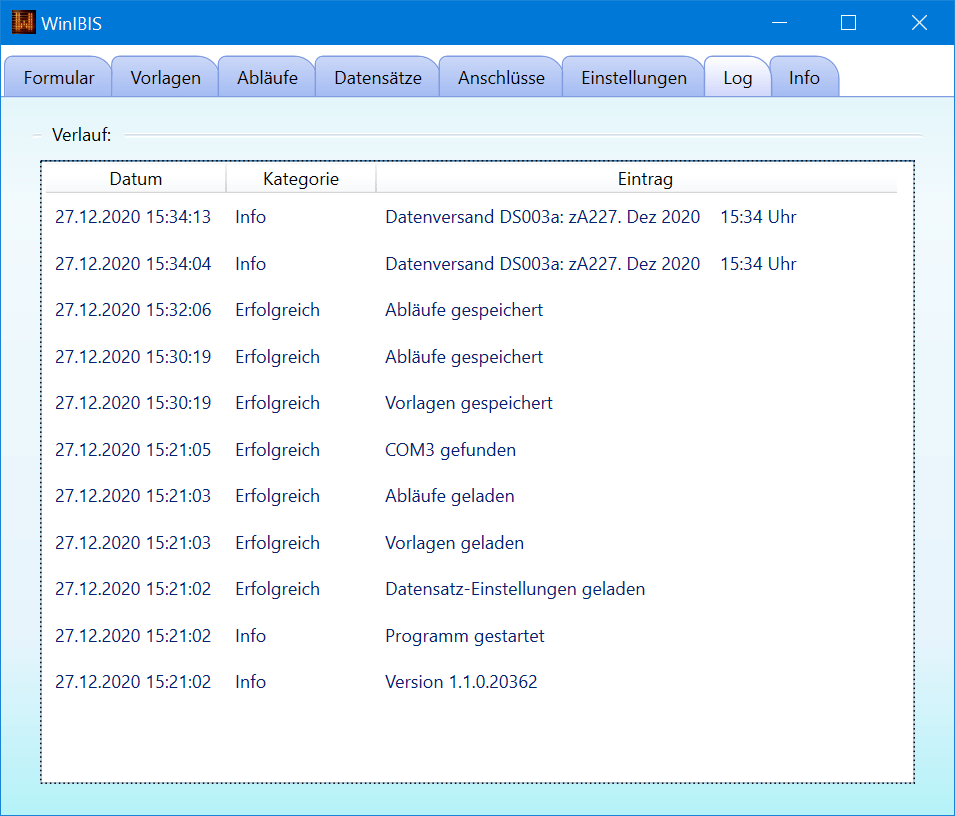This screenshot has height=816, width=955.
Task: Select the Datensätze tab
Action: point(378,77)
